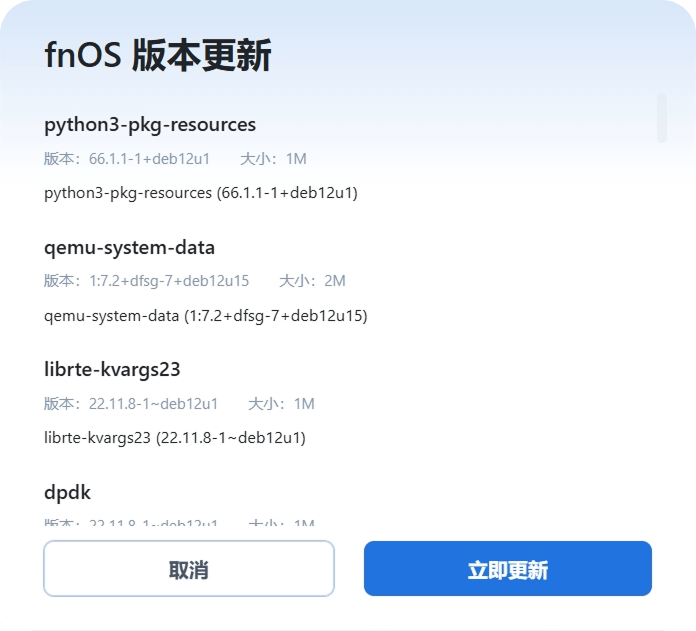Click librte-kvargs23 version 22.11.8-1~deb12u1 label

(x=131, y=404)
